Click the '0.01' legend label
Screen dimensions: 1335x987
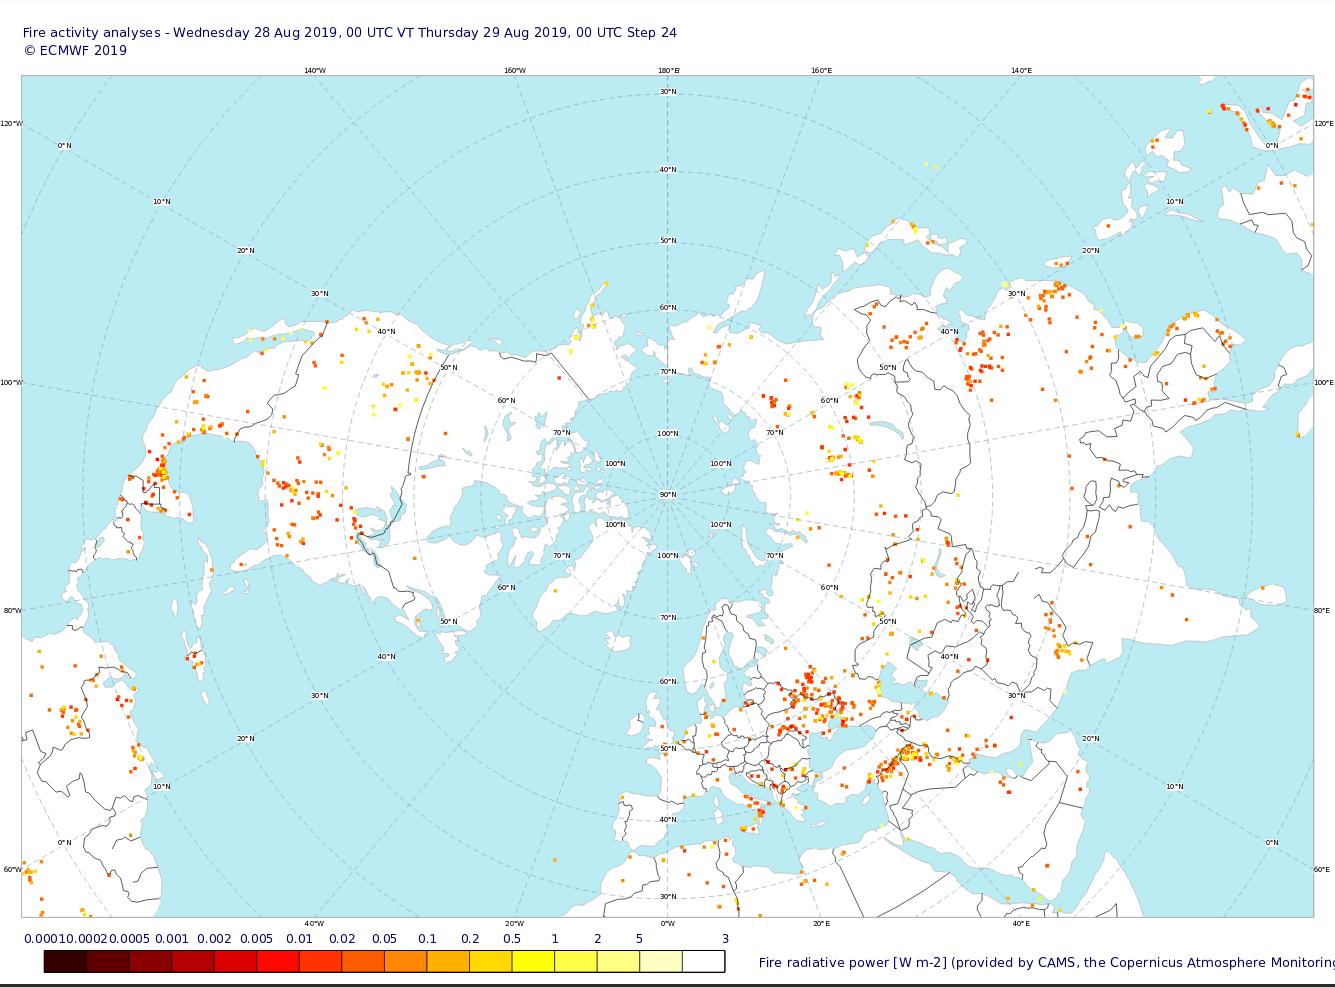(299, 939)
